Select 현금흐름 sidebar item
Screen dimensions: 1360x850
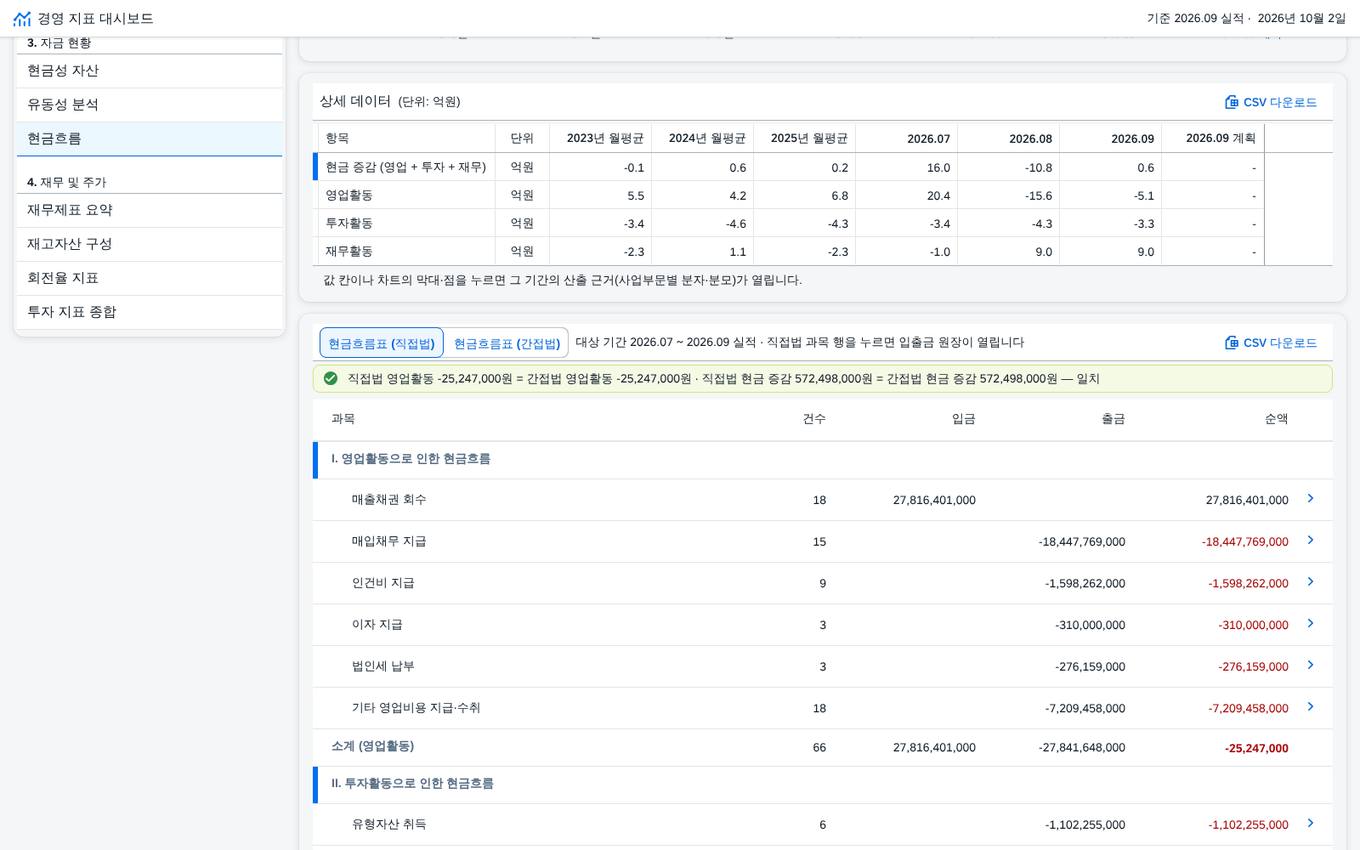pyautogui.click(x=150, y=139)
